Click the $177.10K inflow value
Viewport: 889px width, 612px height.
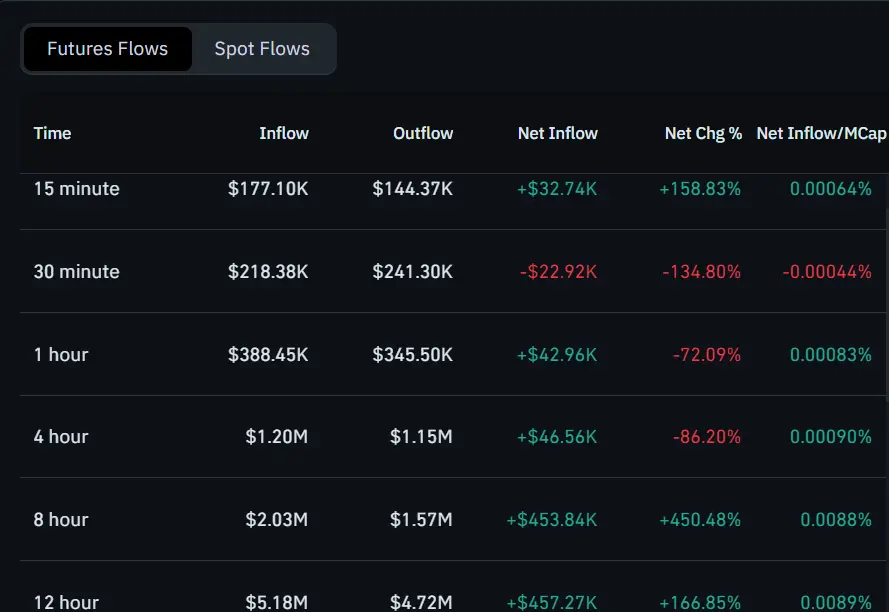(268, 188)
